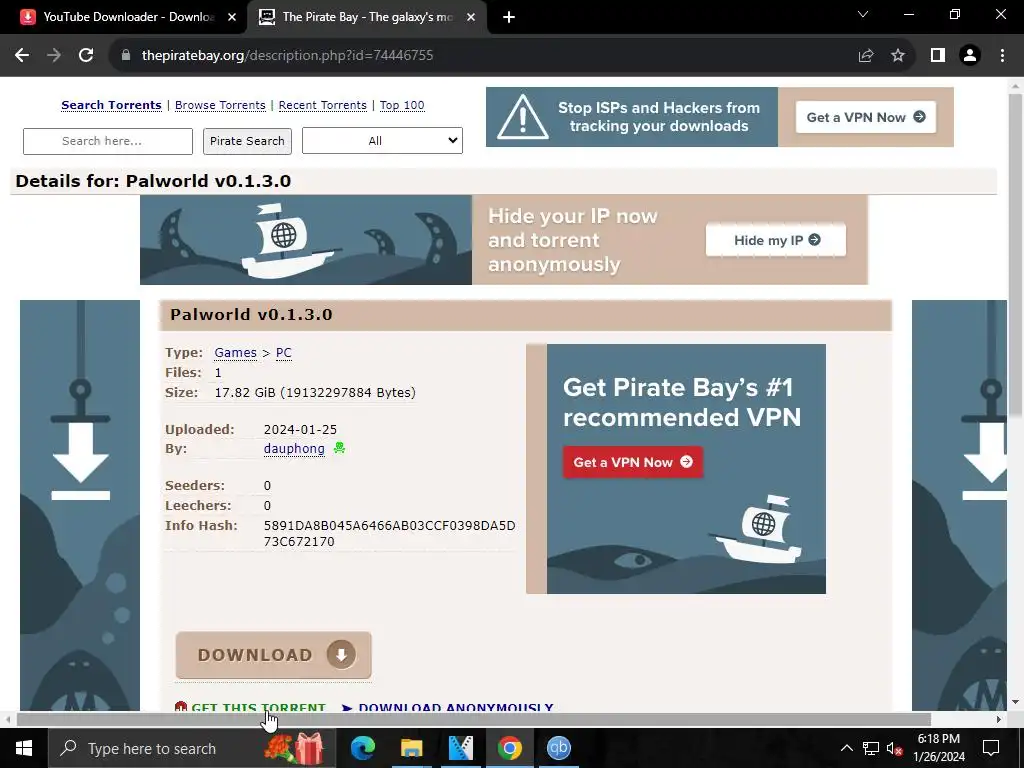Click uploaded date '2024-01-25'
Screen dimensions: 1024x768
(x=300, y=430)
